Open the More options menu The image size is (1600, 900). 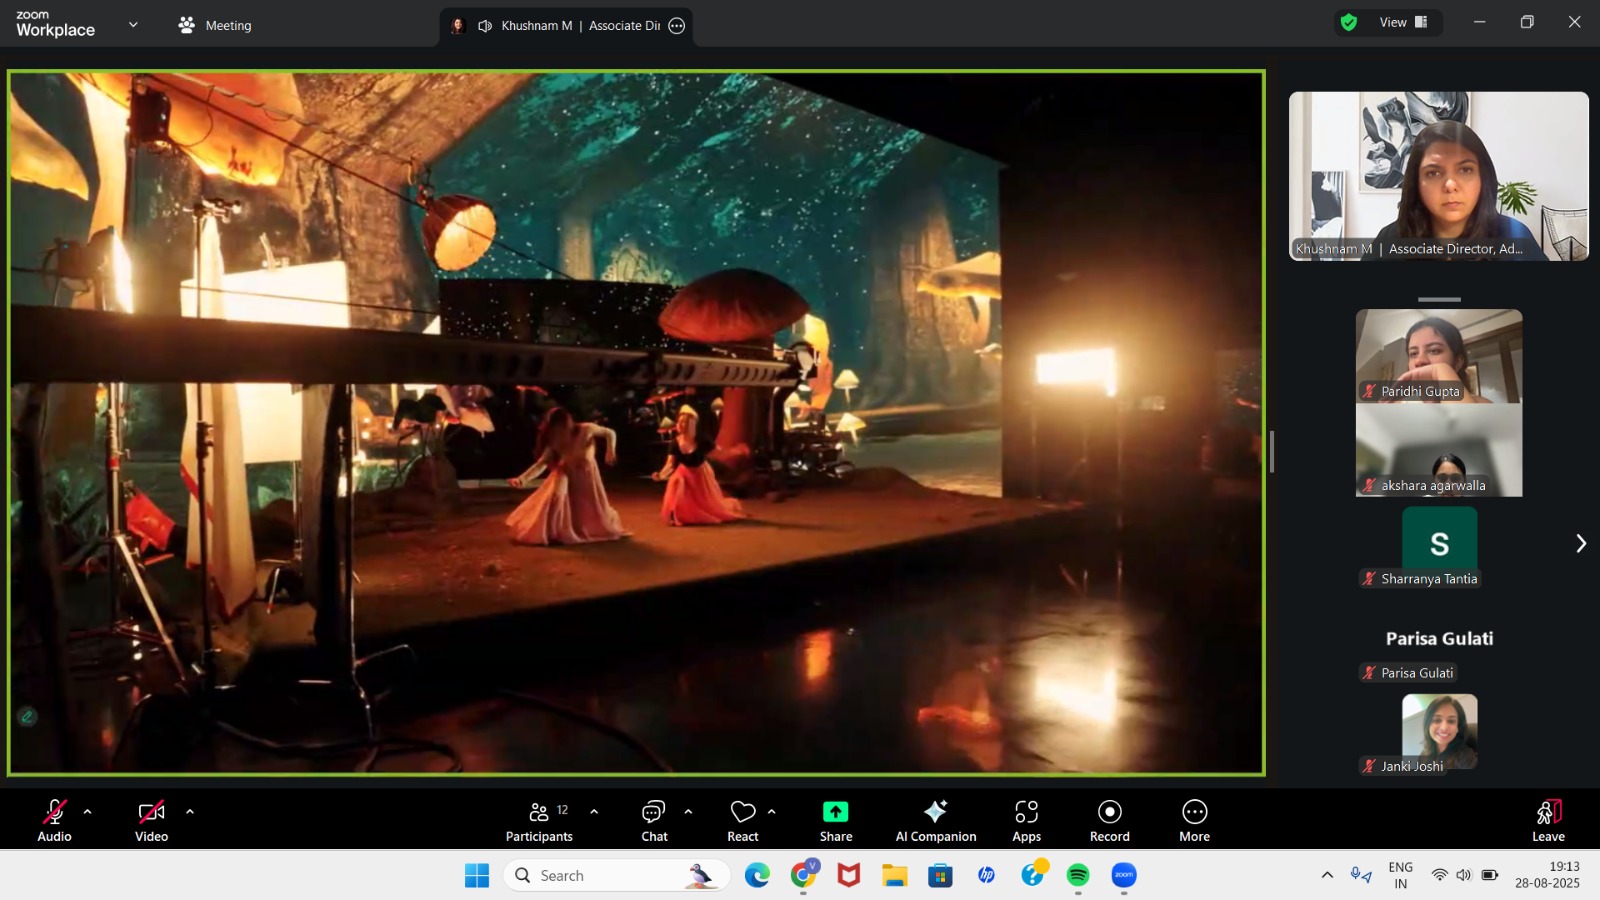coord(1194,820)
